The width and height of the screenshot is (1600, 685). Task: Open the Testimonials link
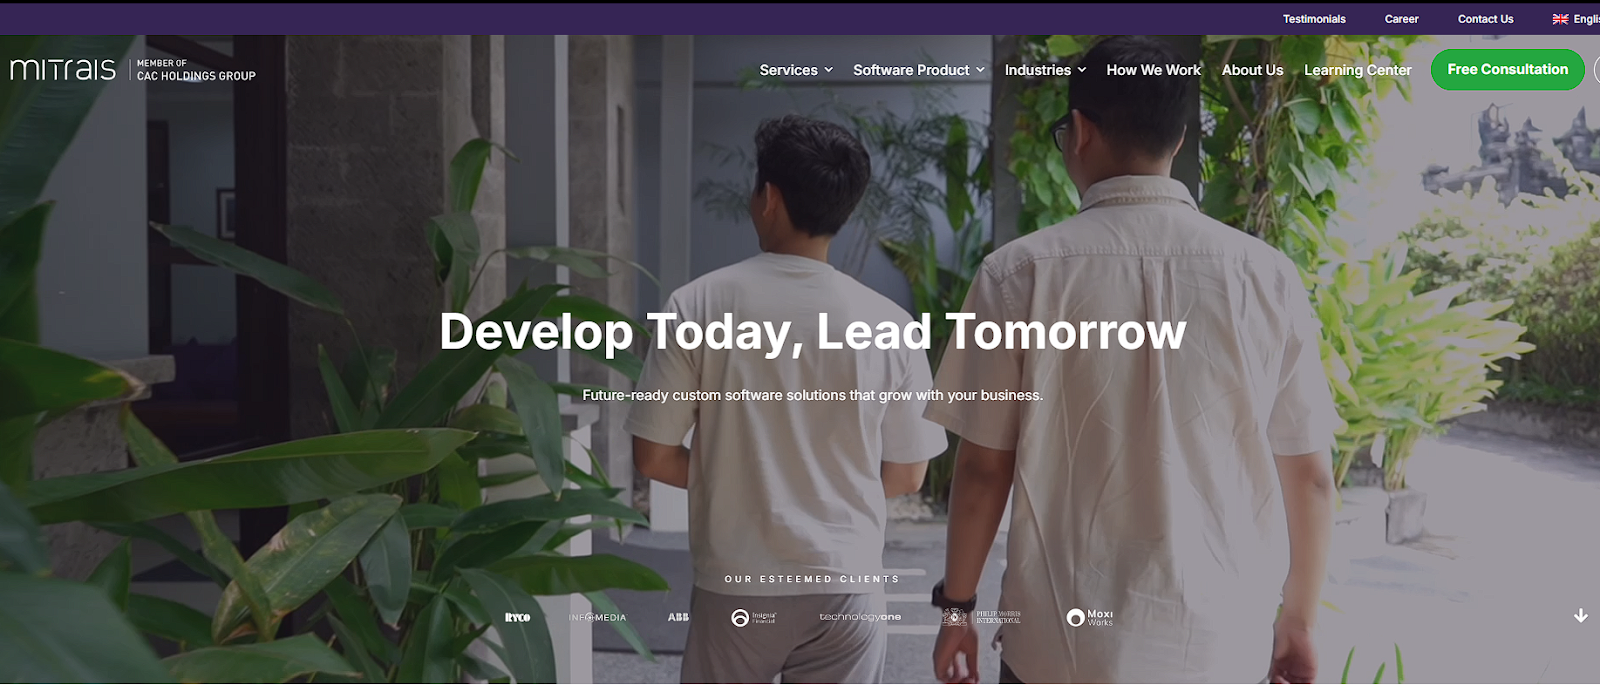(1314, 19)
